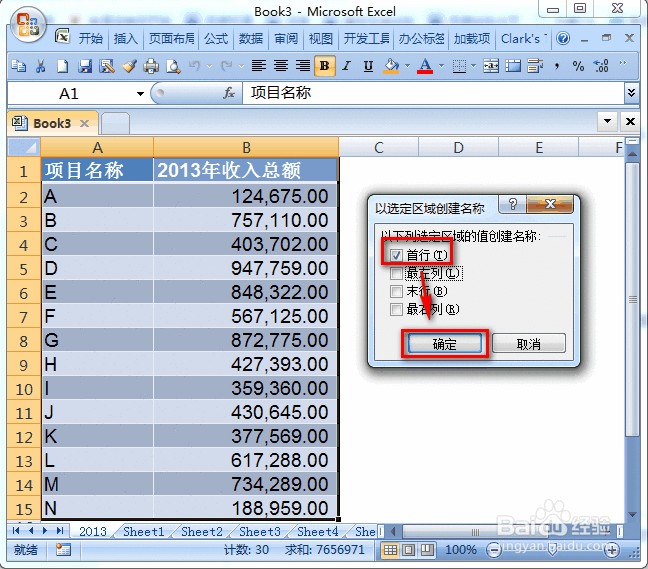Viewport: 648px width, 569px height.
Task: Apply the red font color
Action: (x=425, y=66)
